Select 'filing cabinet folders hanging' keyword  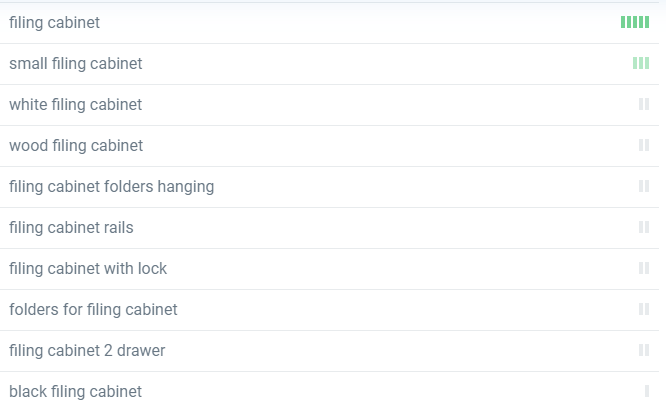[111, 186]
